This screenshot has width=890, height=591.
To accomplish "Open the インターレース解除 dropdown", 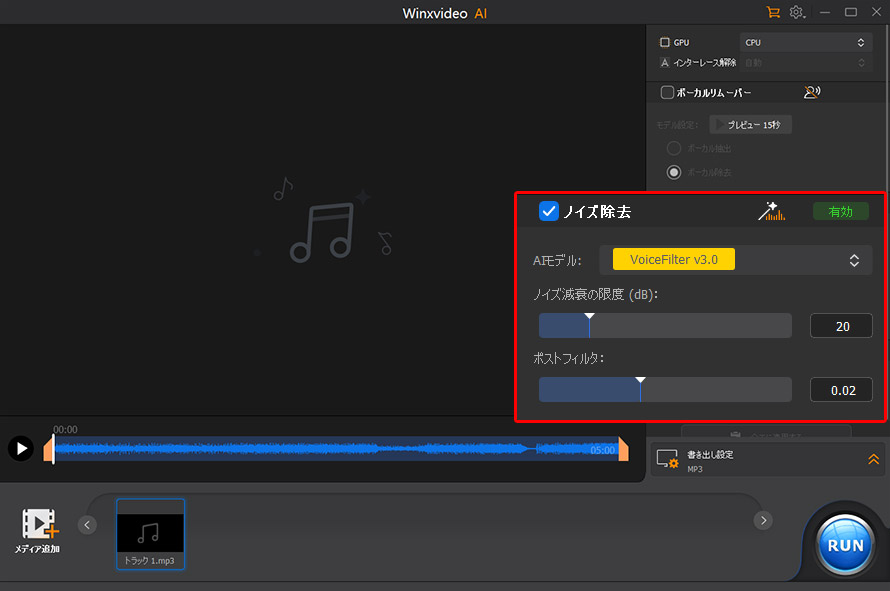I will pyautogui.click(x=805, y=62).
